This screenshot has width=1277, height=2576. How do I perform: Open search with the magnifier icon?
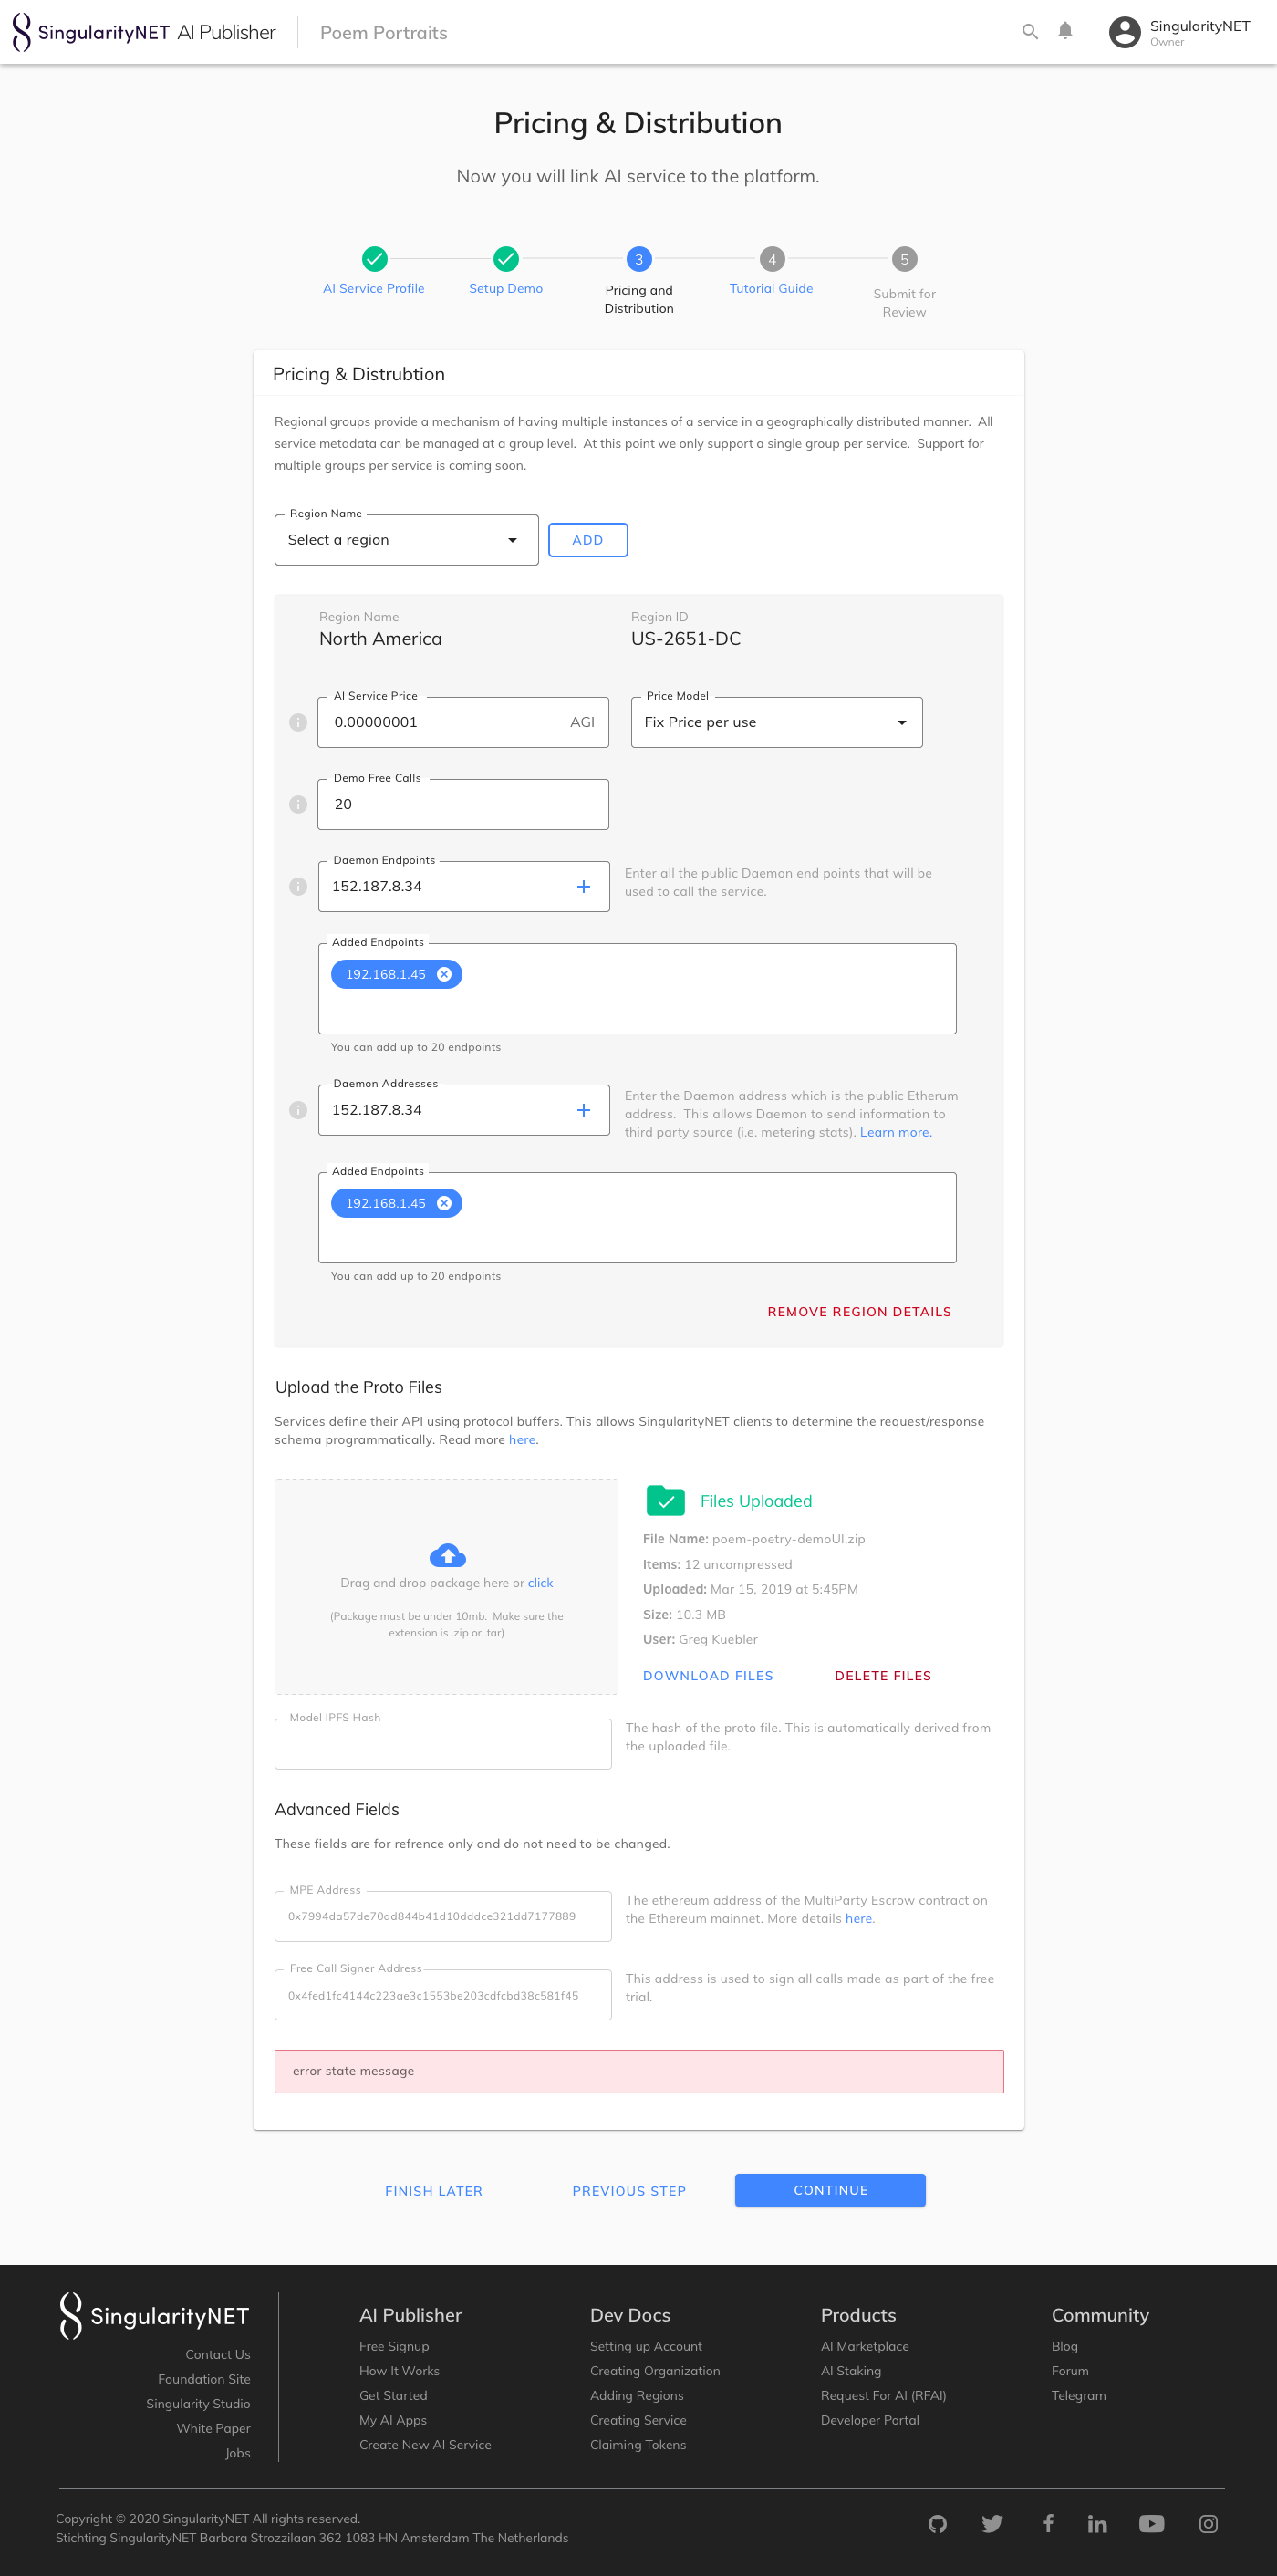pyautogui.click(x=1029, y=32)
